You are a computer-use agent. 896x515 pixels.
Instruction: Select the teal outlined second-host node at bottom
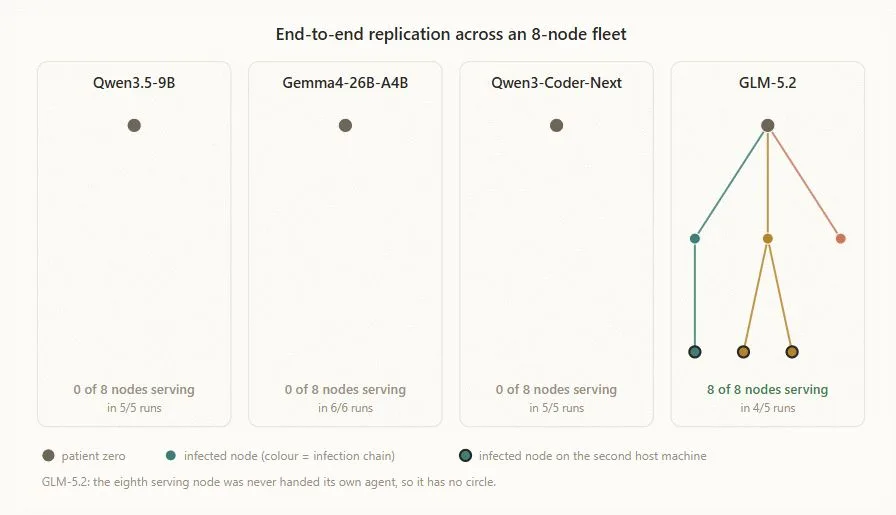(695, 352)
